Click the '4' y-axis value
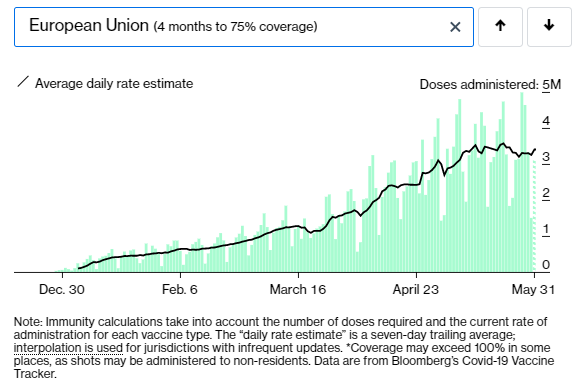572x391 pixels. 546,121
